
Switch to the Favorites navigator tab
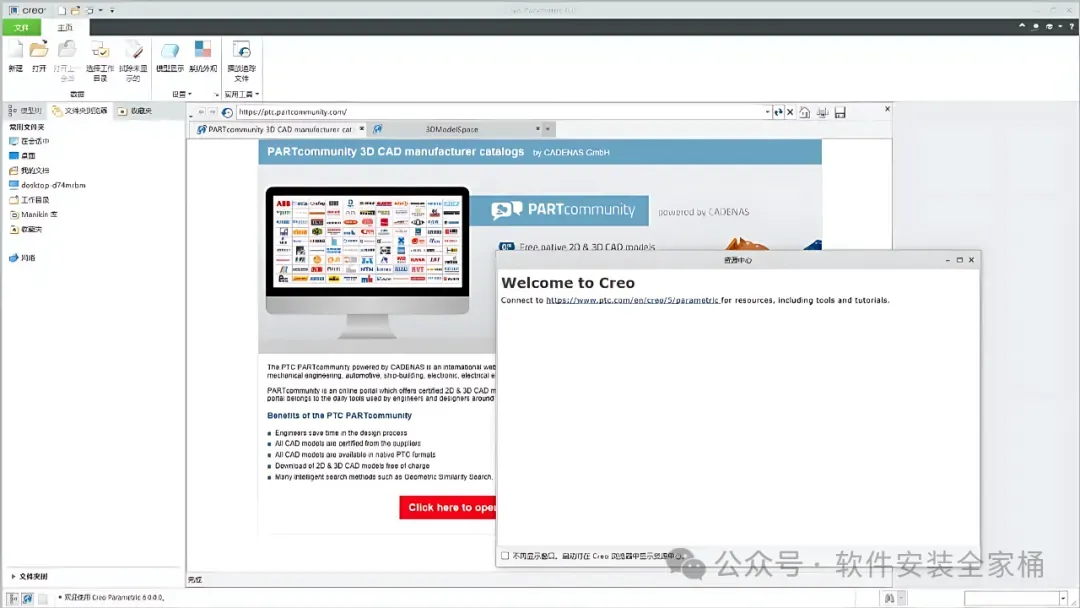[x=135, y=110]
